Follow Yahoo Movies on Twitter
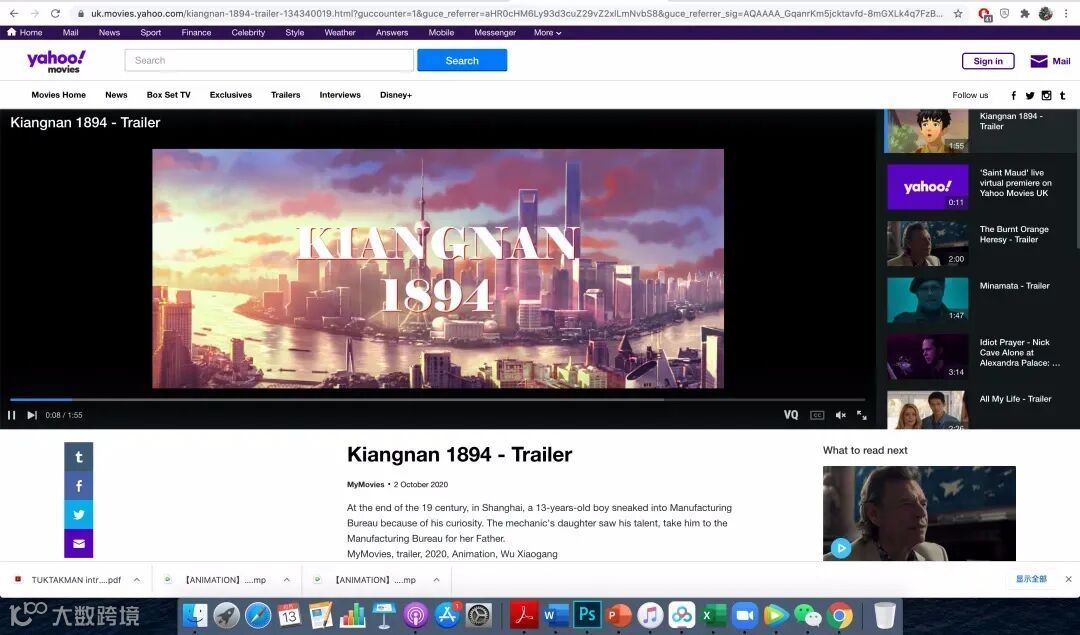Image resolution: width=1080 pixels, height=635 pixels. [1030, 95]
